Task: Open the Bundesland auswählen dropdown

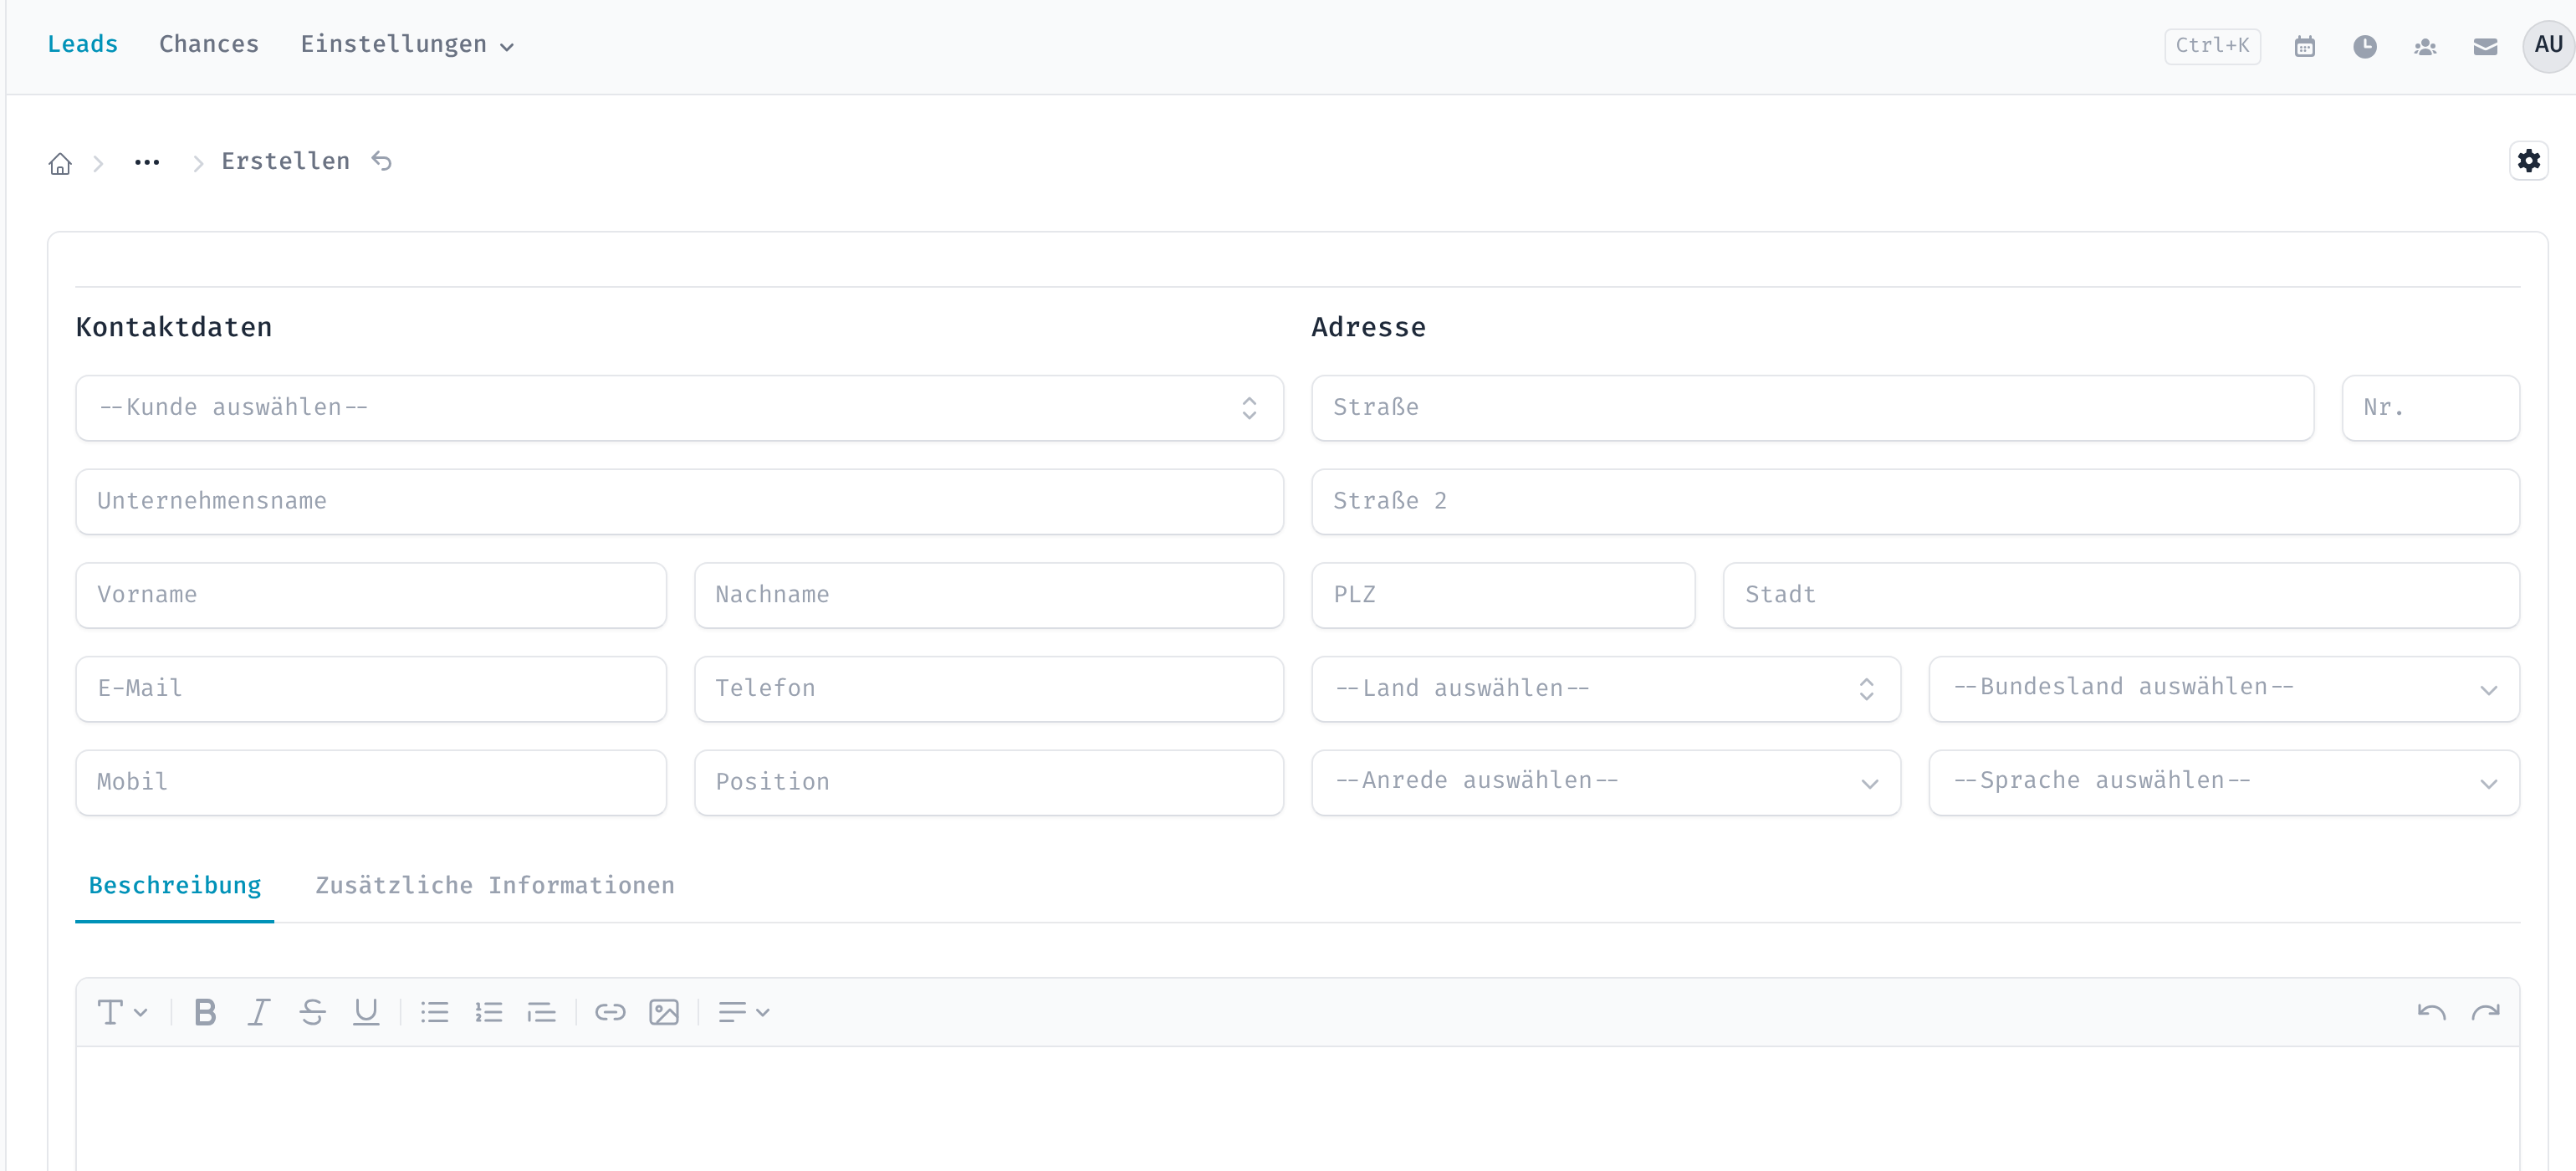Action: [2223, 689]
